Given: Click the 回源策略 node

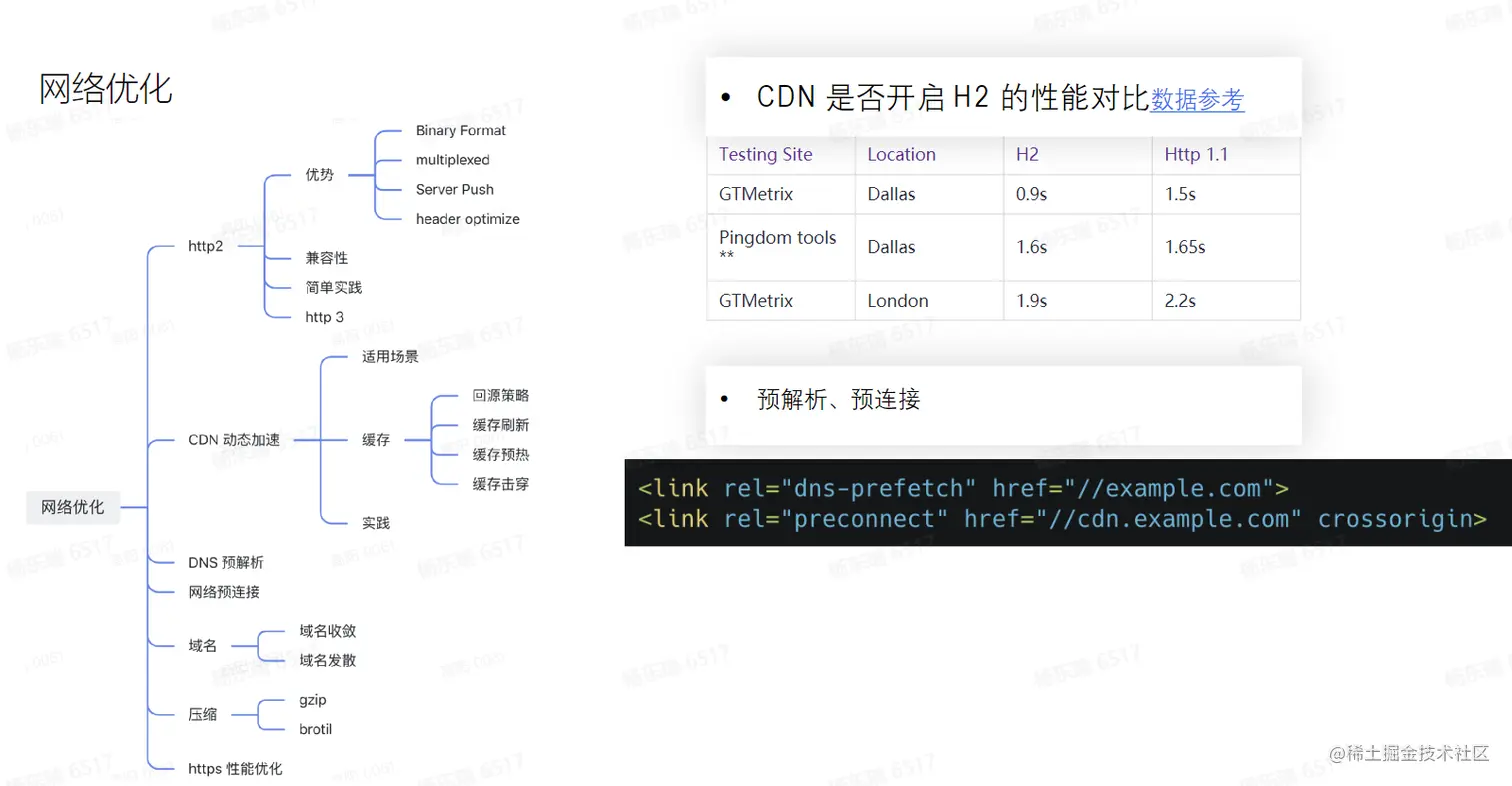Looking at the screenshot, I should click(501, 395).
